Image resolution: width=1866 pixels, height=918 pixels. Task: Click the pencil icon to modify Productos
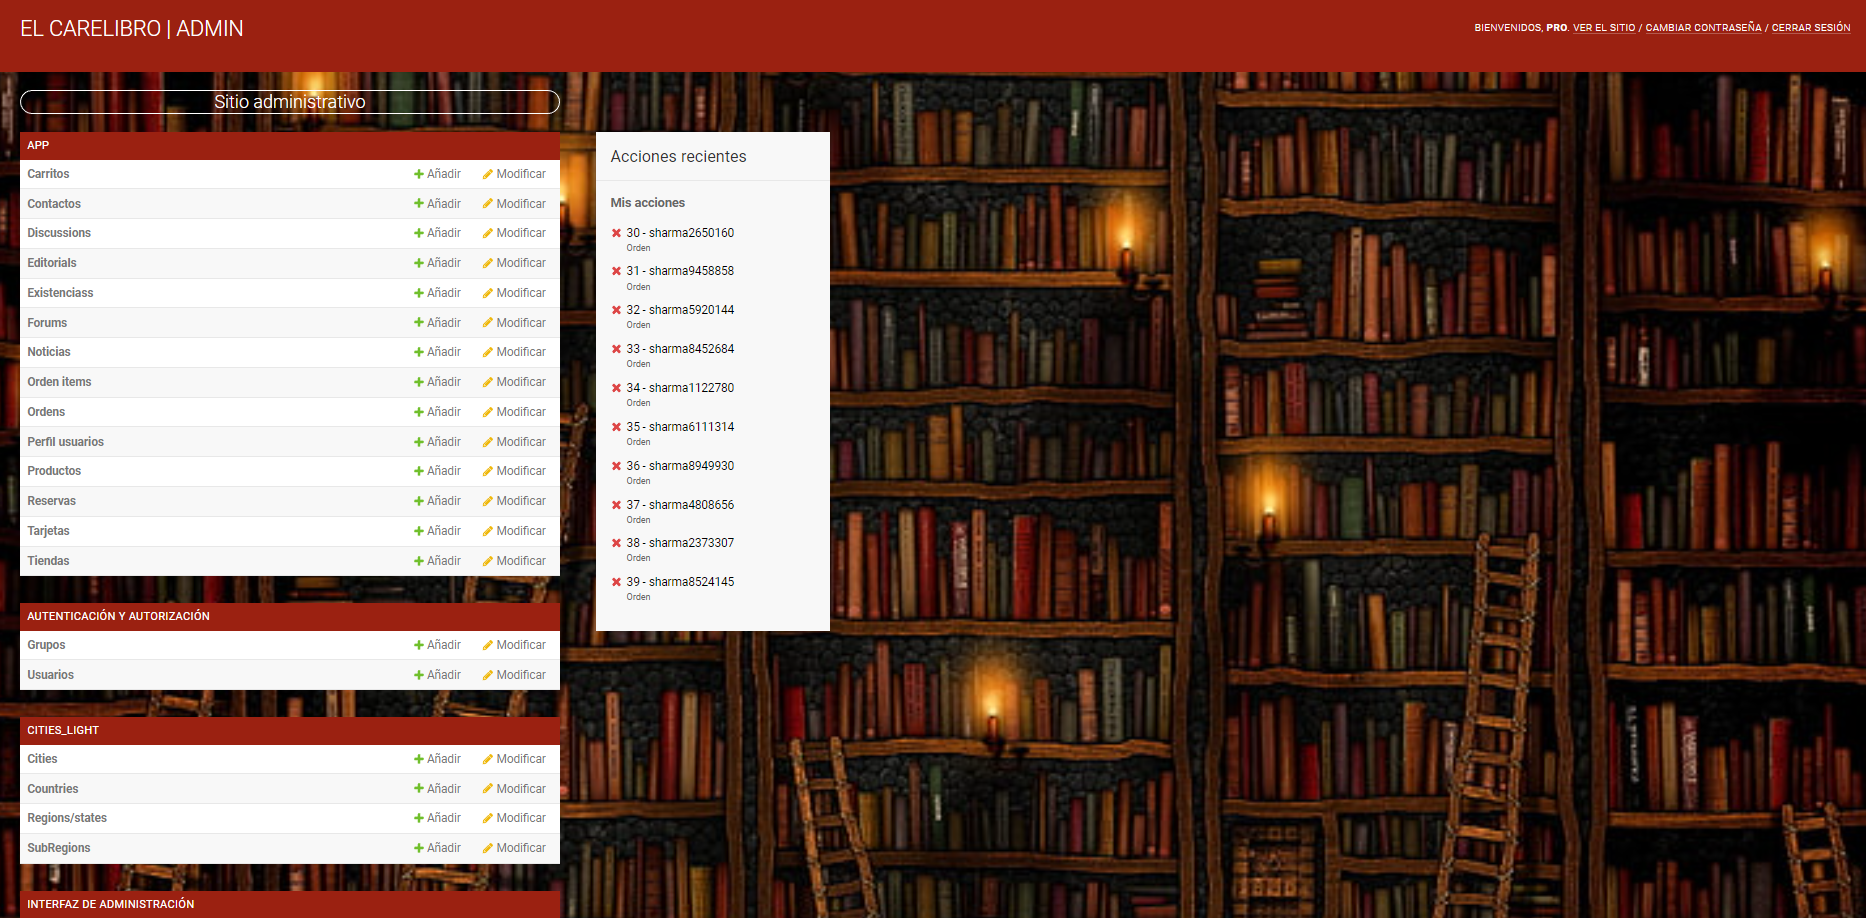[x=487, y=470]
